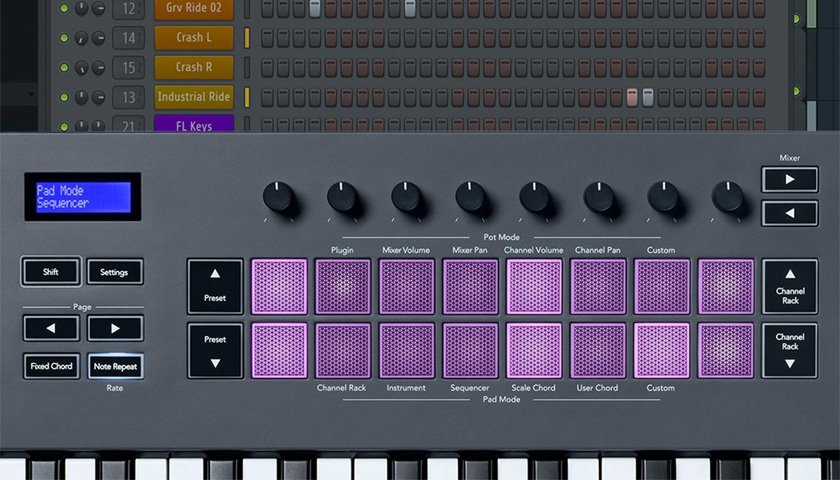Click the pot knob above Channel Pan label
This screenshot has width=840, height=480.
[599, 197]
